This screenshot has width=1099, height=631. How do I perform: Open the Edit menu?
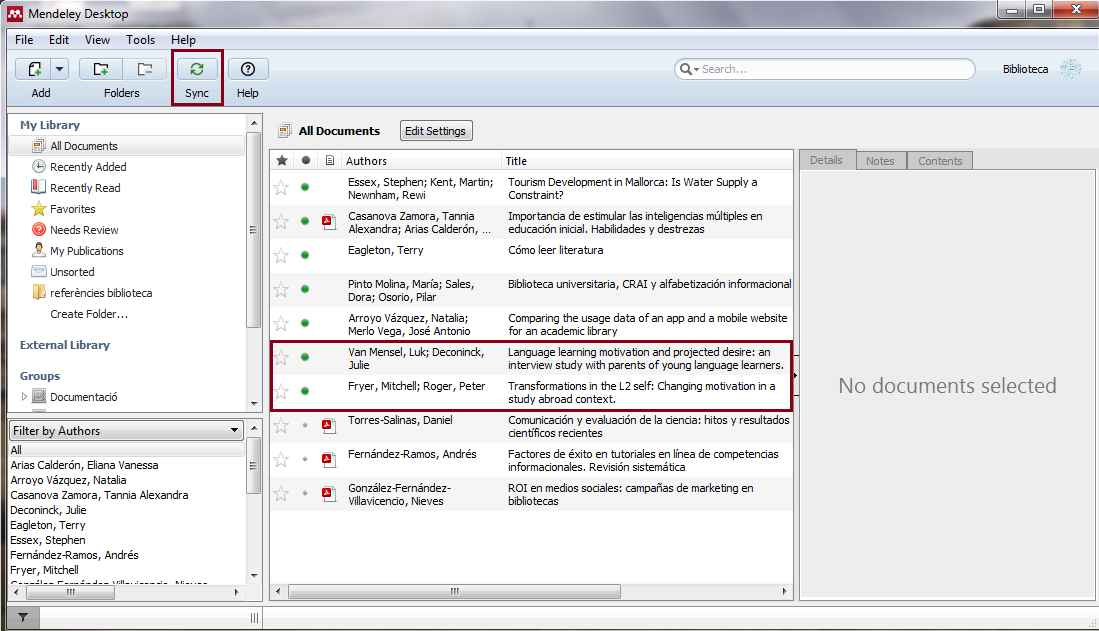click(x=59, y=40)
